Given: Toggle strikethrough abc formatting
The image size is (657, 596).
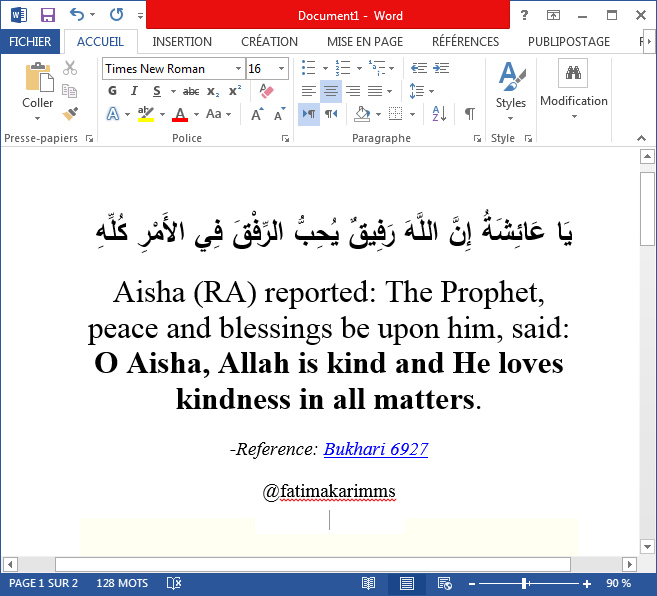Looking at the screenshot, I should (x=191, y=91).
